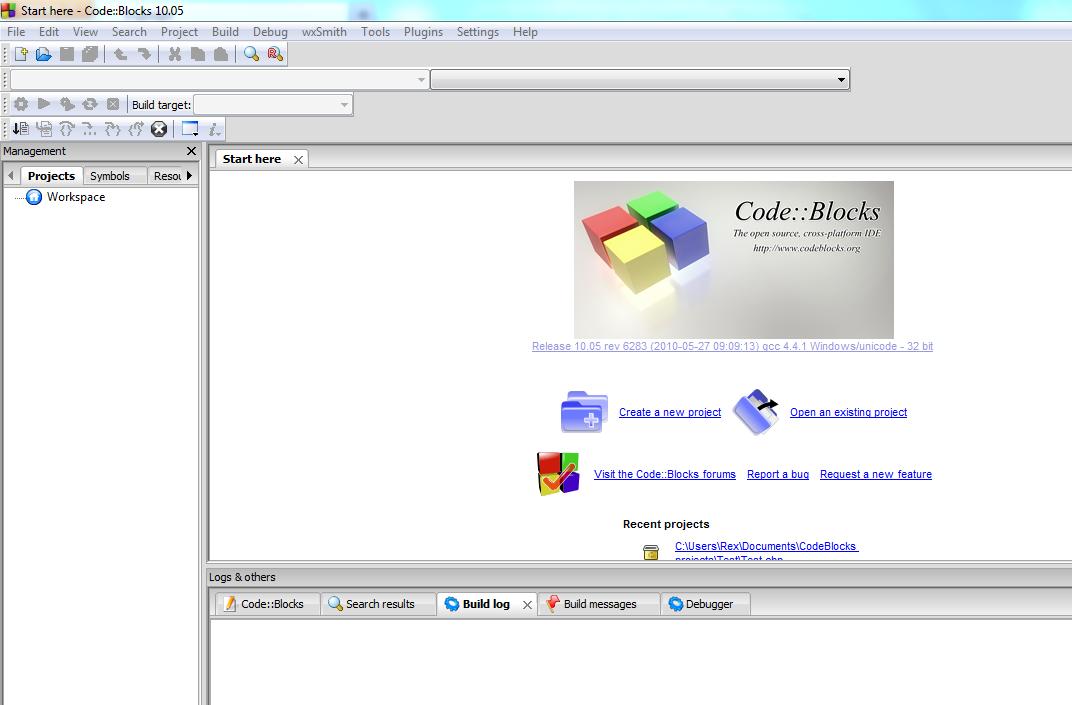Switch to the Resources tab
Viewport: 1072px width, 705px height.
168,176
